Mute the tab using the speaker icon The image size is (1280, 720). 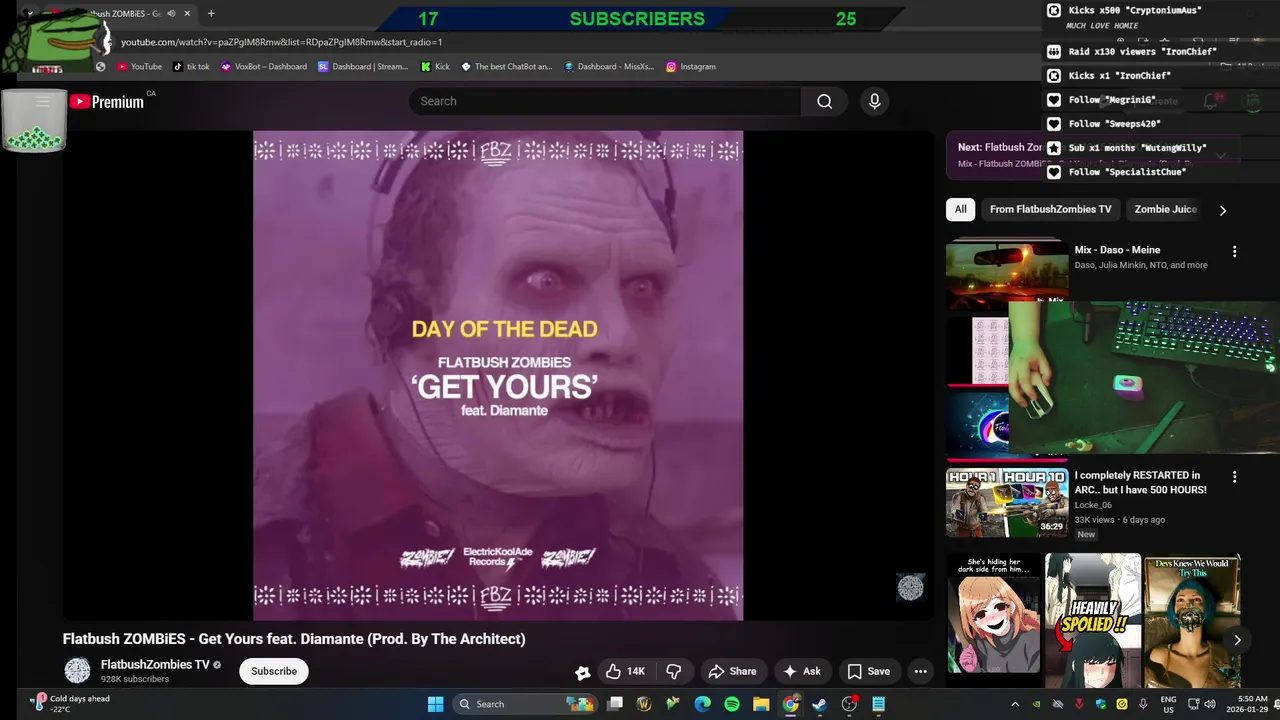pos(171,14)
